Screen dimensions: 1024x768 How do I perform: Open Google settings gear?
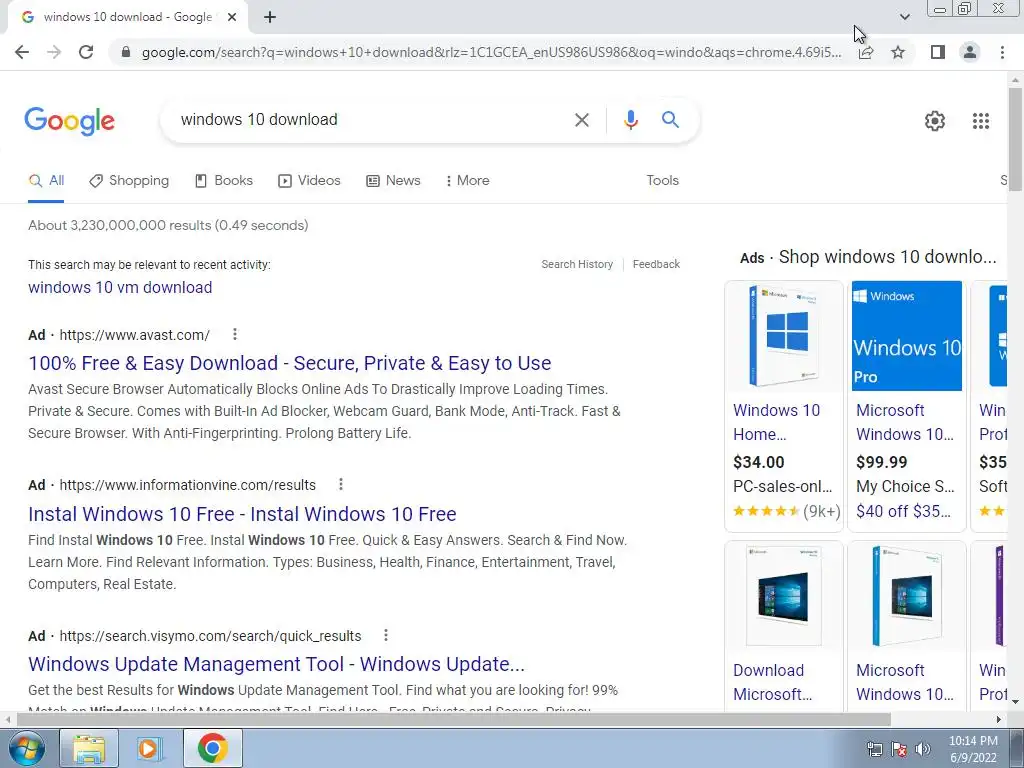click(935, 121)
